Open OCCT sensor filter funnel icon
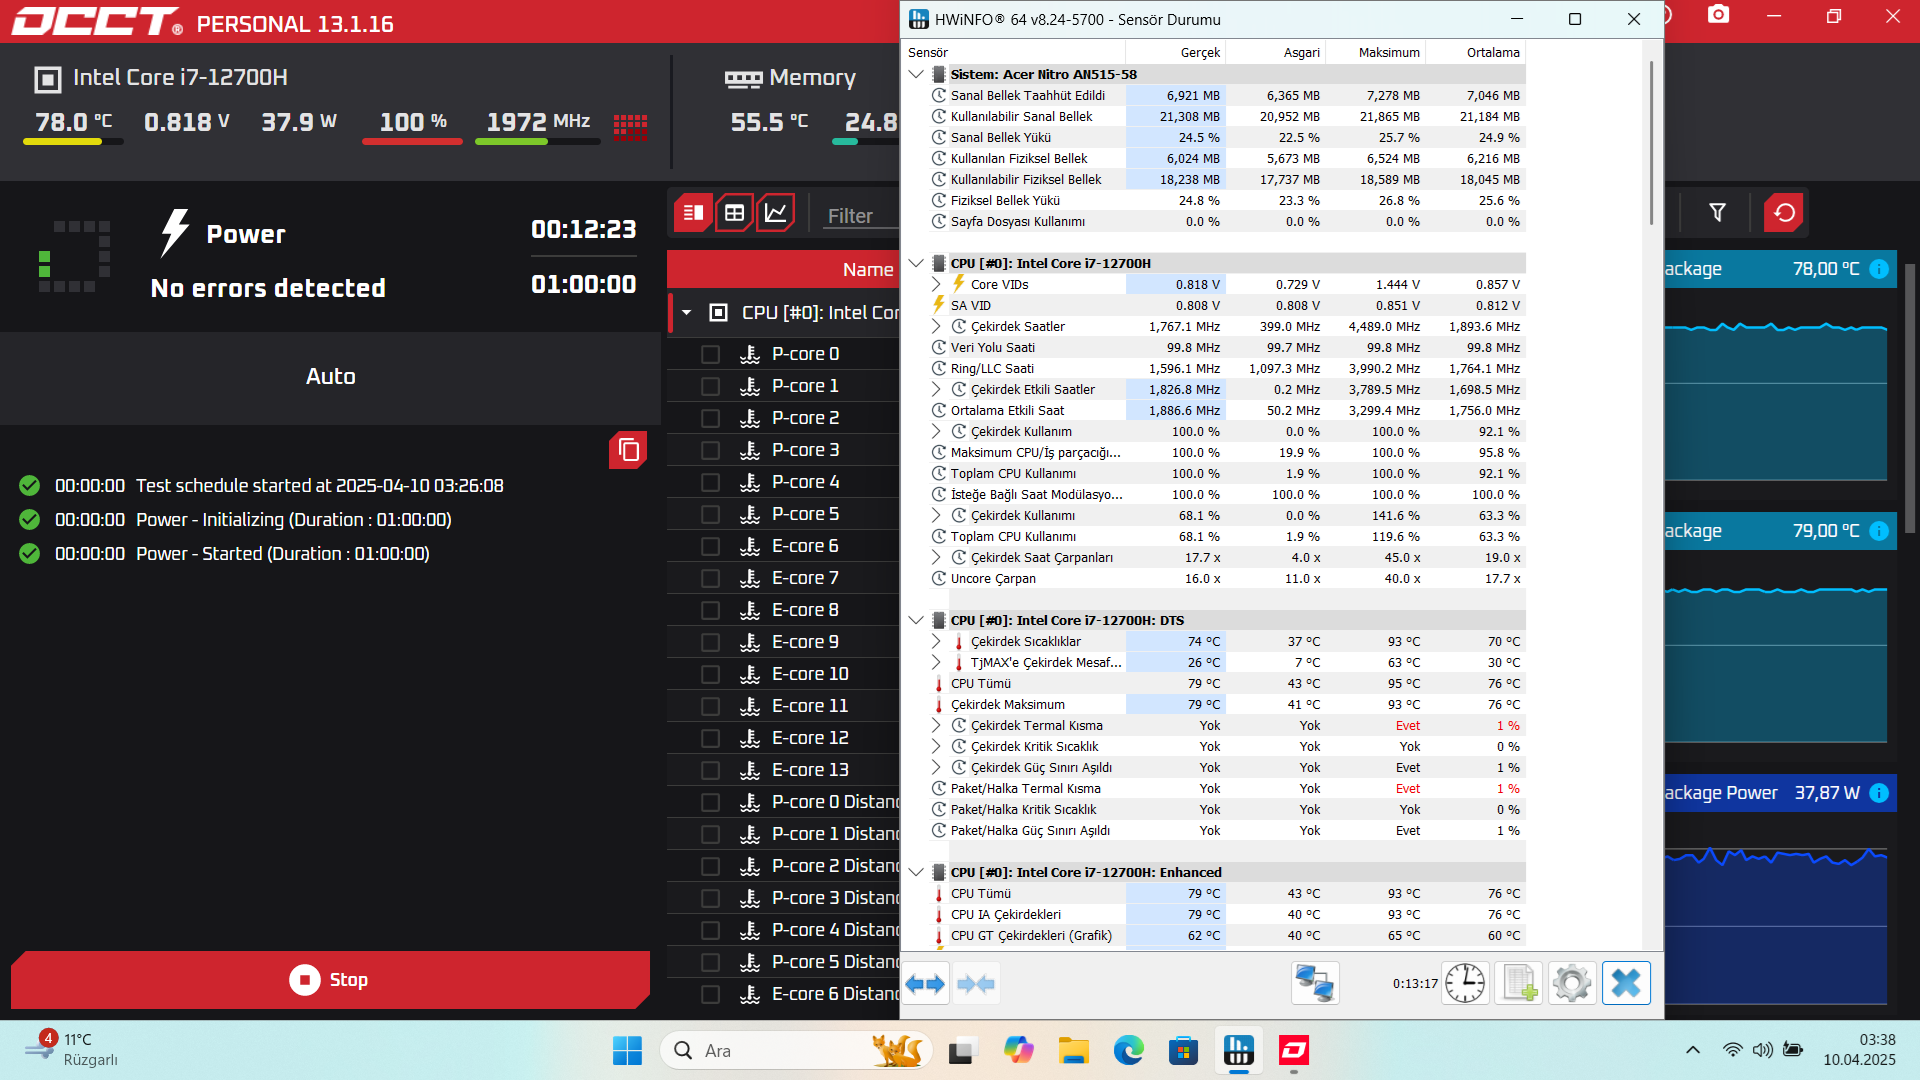This screenshot has height=1080, width=1920. (1717, 213)
